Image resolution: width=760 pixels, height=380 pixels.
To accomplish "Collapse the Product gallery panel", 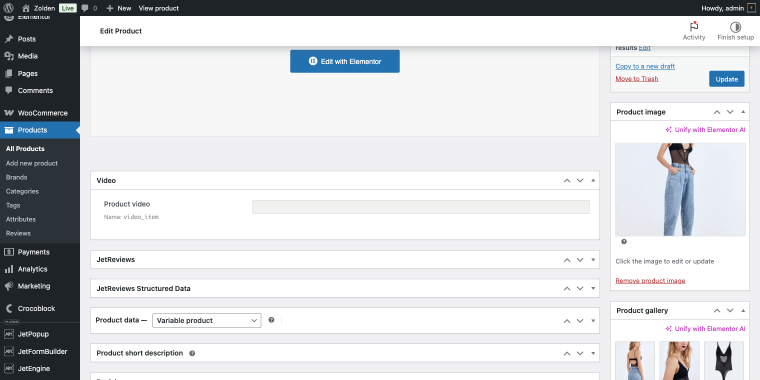I will [x=743, y=311].
